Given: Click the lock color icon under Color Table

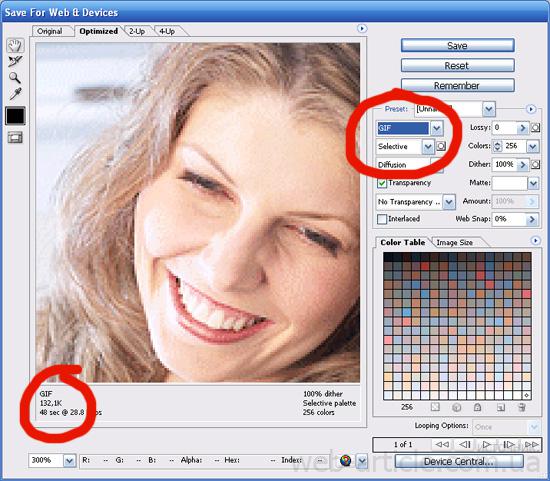Looking at the screenshot, I should 477,407.
